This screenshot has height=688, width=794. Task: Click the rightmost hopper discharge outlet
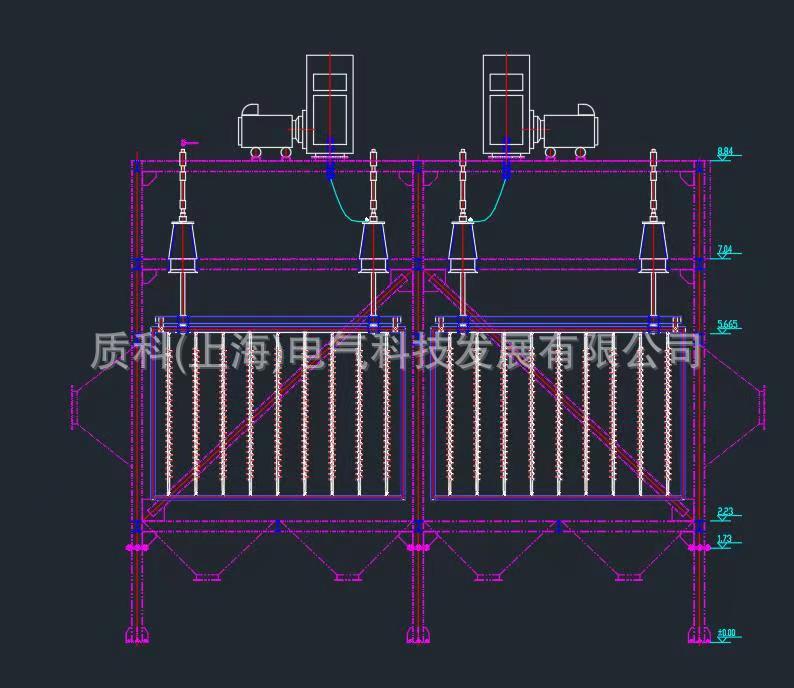point(628,576)
